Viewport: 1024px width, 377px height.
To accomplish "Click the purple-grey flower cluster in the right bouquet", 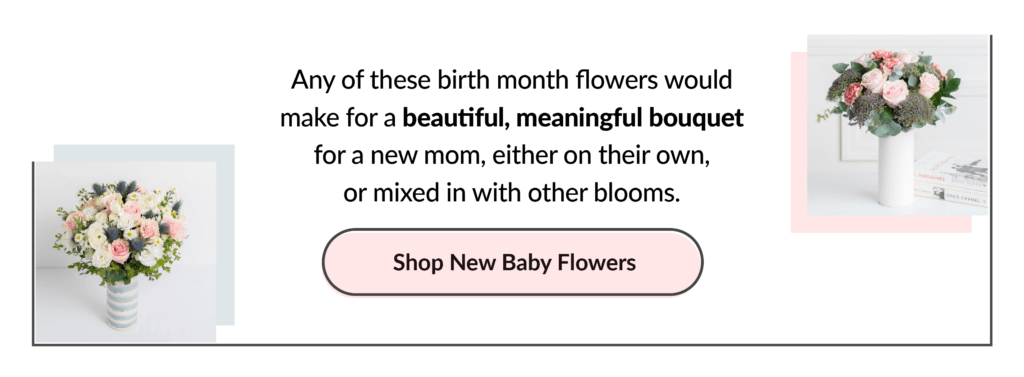I will click(x=914, y=110).
